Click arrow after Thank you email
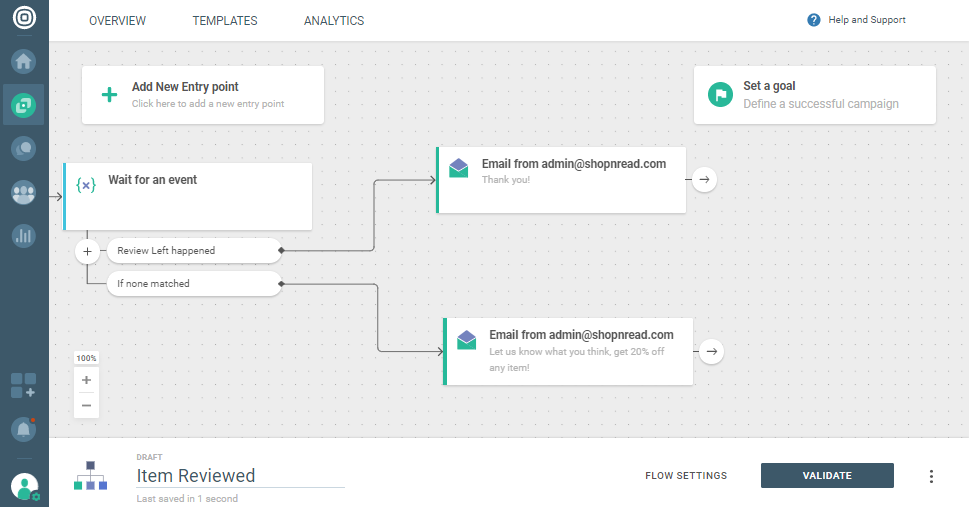This screenshot has width=969, height=507. pos(704,179)
